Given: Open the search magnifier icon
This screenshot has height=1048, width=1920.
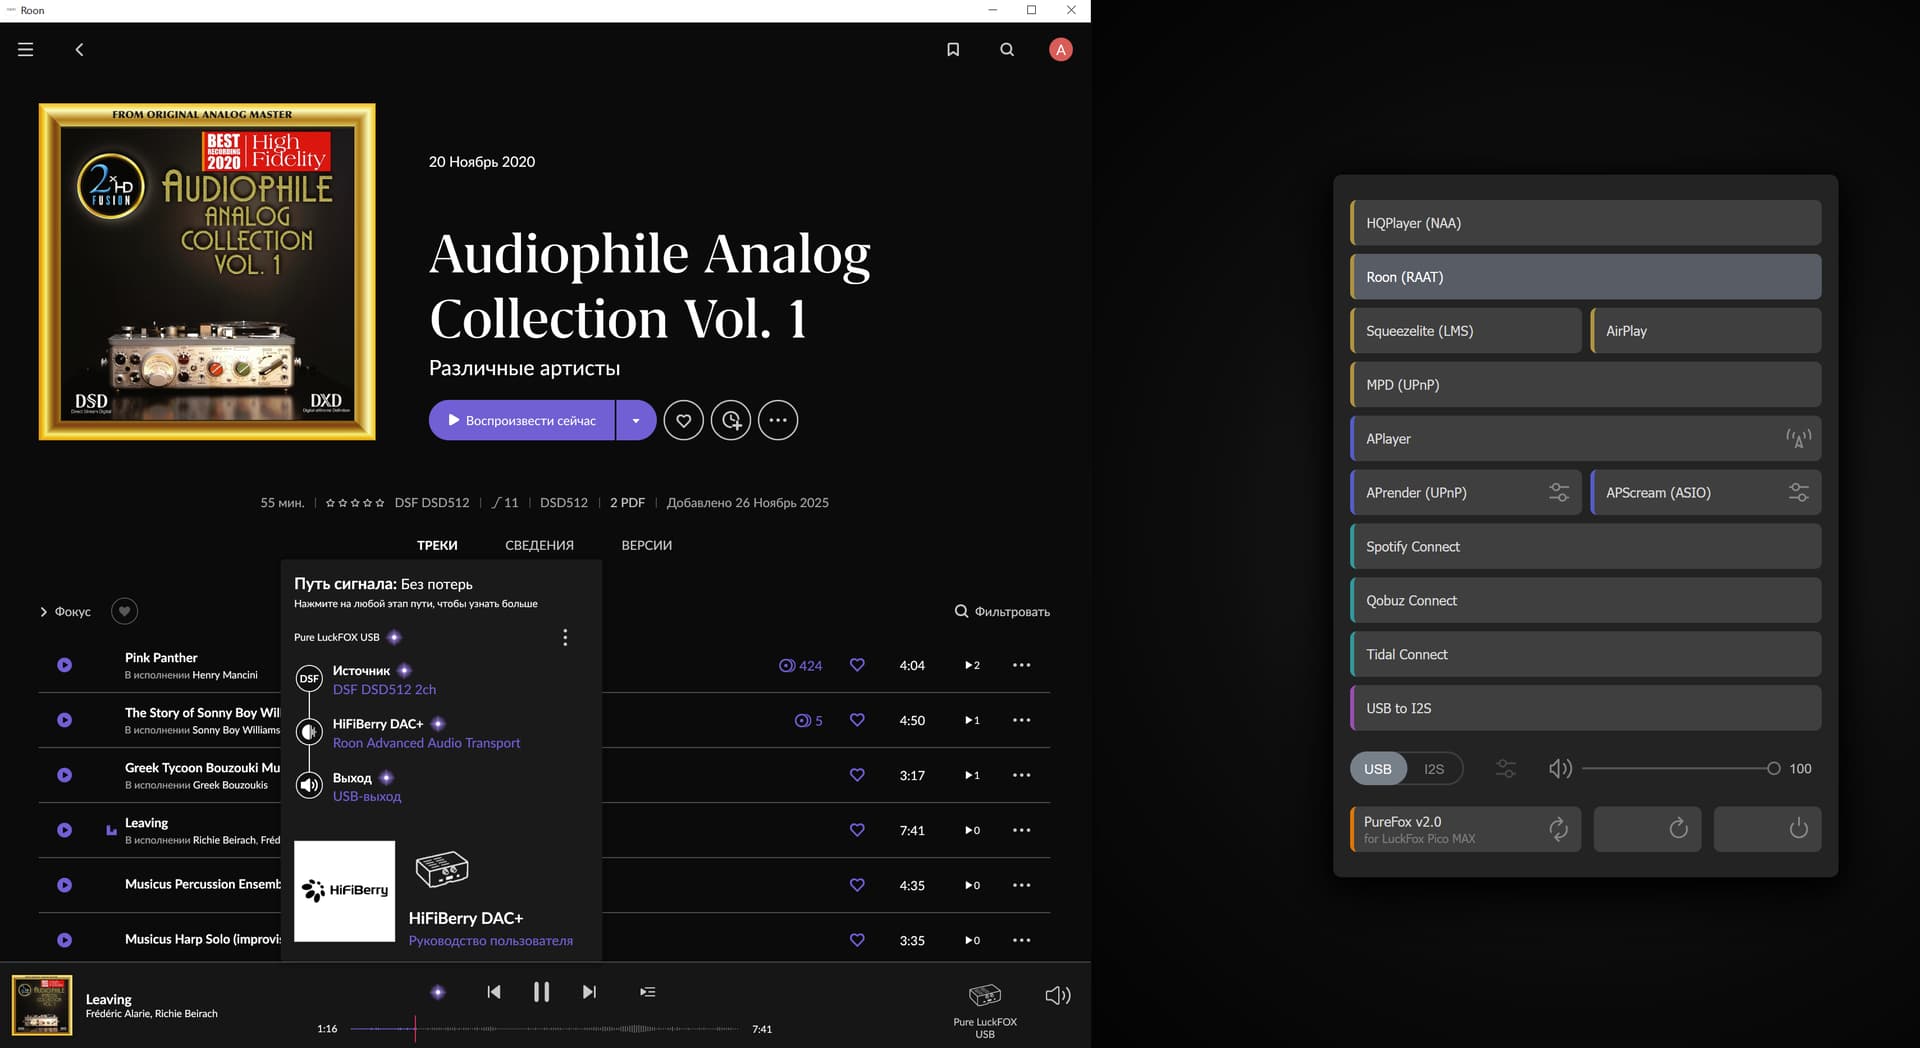Looking at the screenshot, I should pos(1007,49).
